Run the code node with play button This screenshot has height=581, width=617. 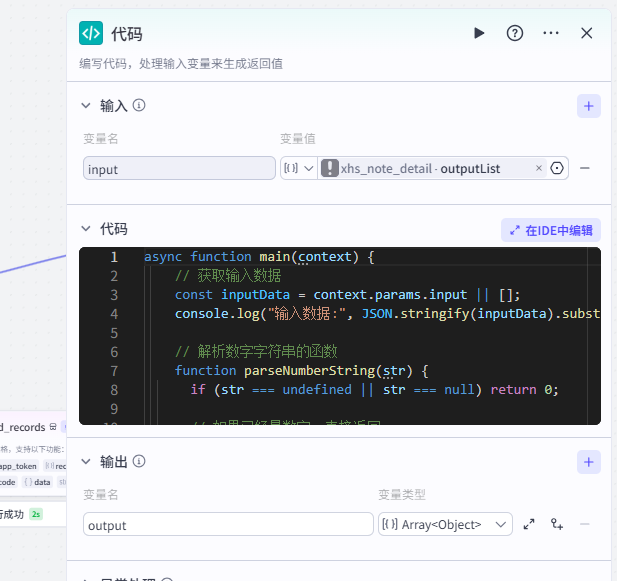(479, 33)
